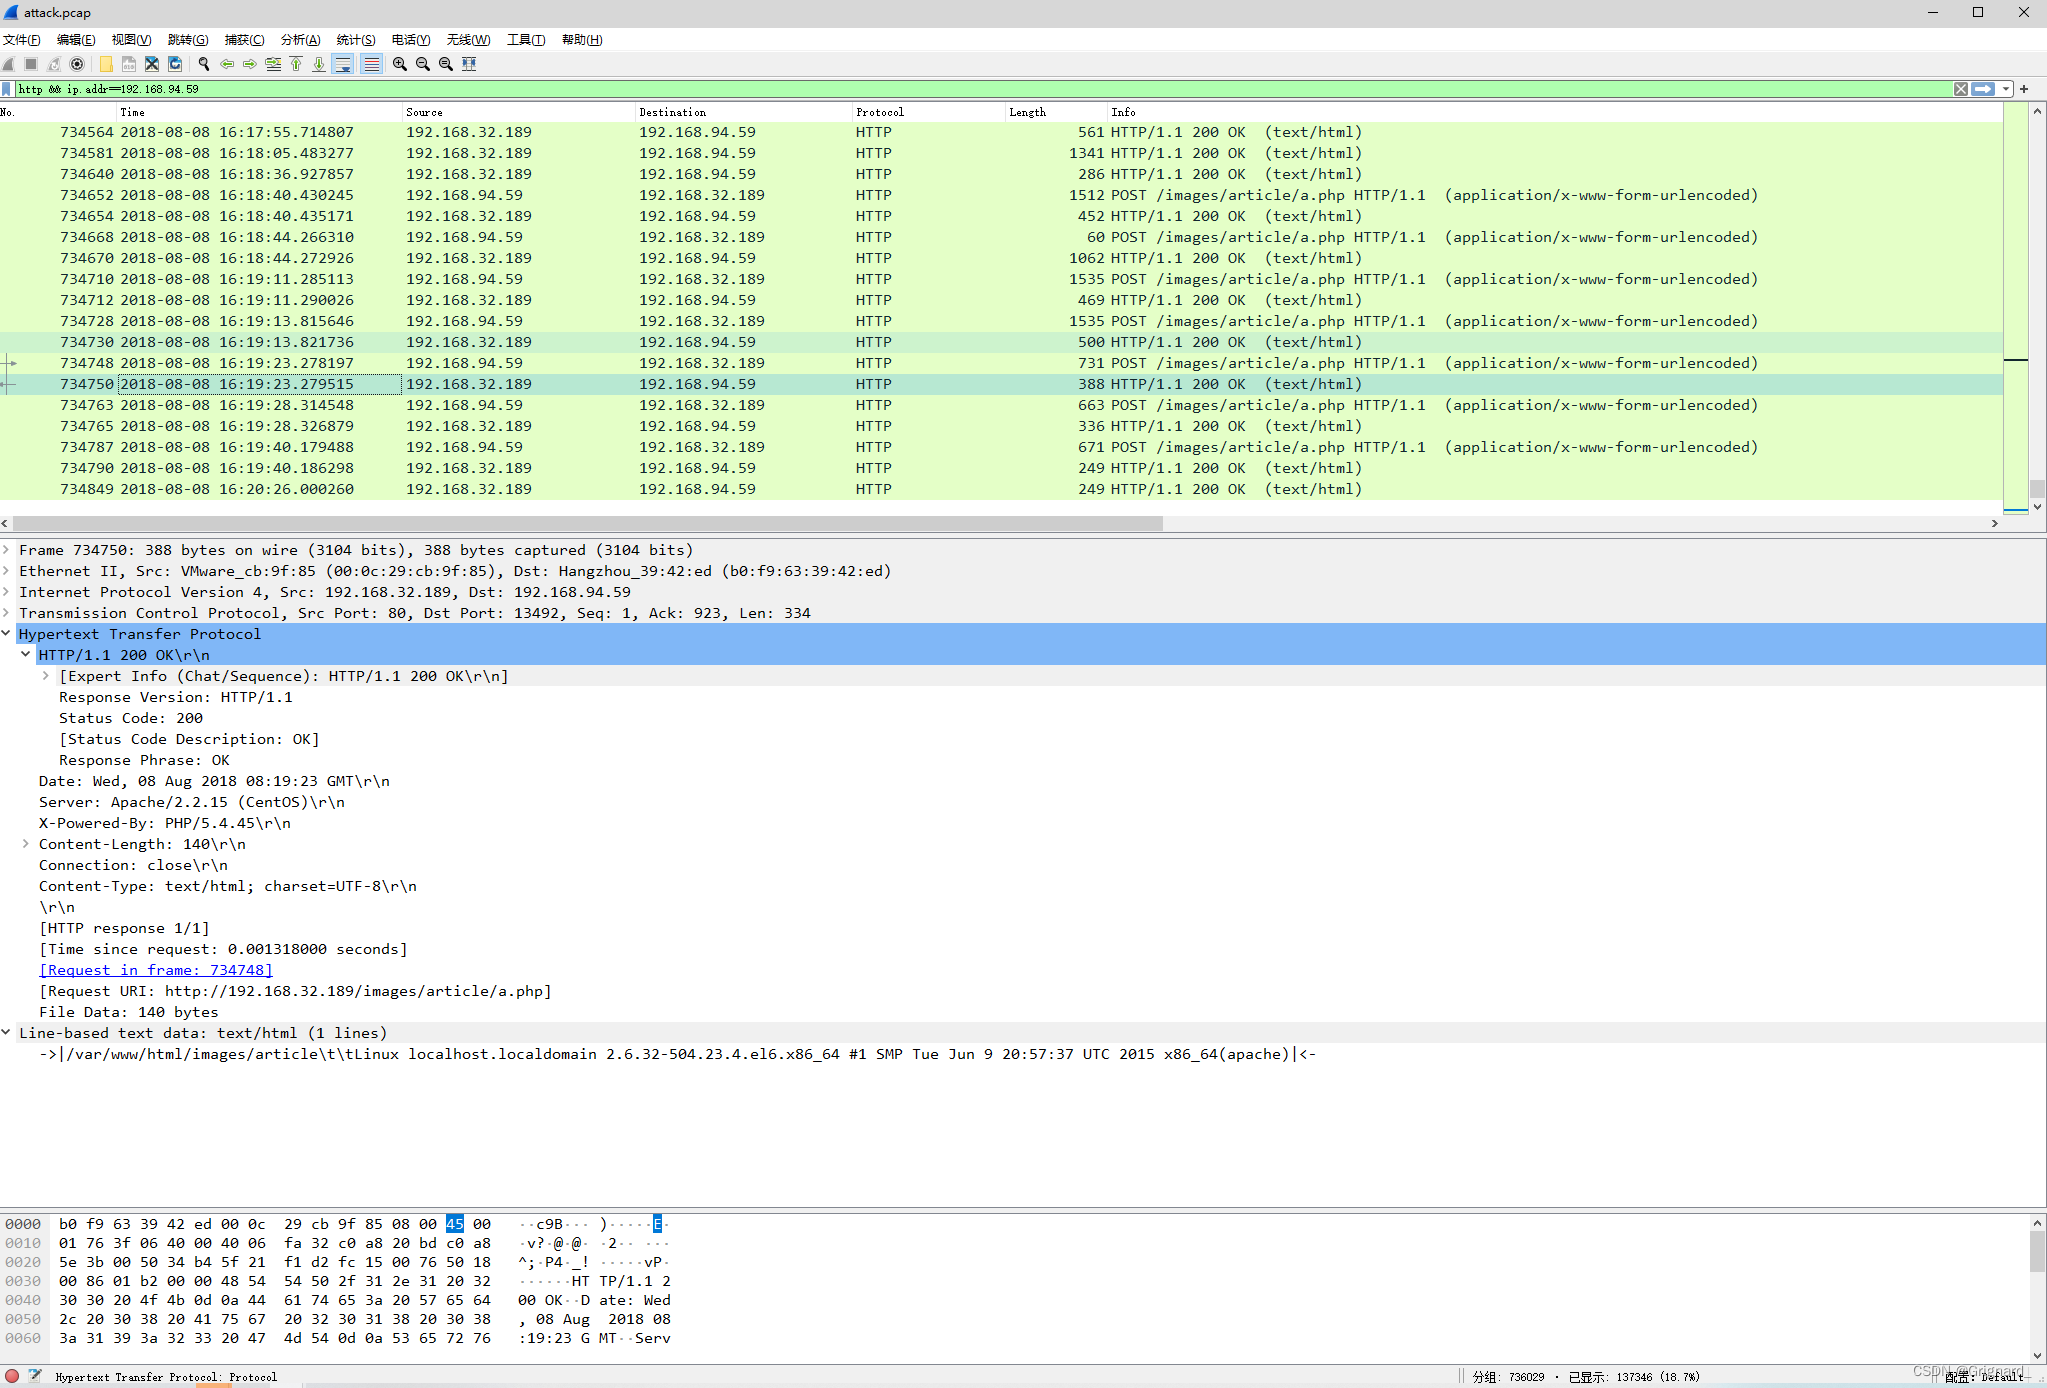Collapse the HTTP/1.1 200 OK line
This screenshot has height=1388, width=2047.
tap(26, 655)
